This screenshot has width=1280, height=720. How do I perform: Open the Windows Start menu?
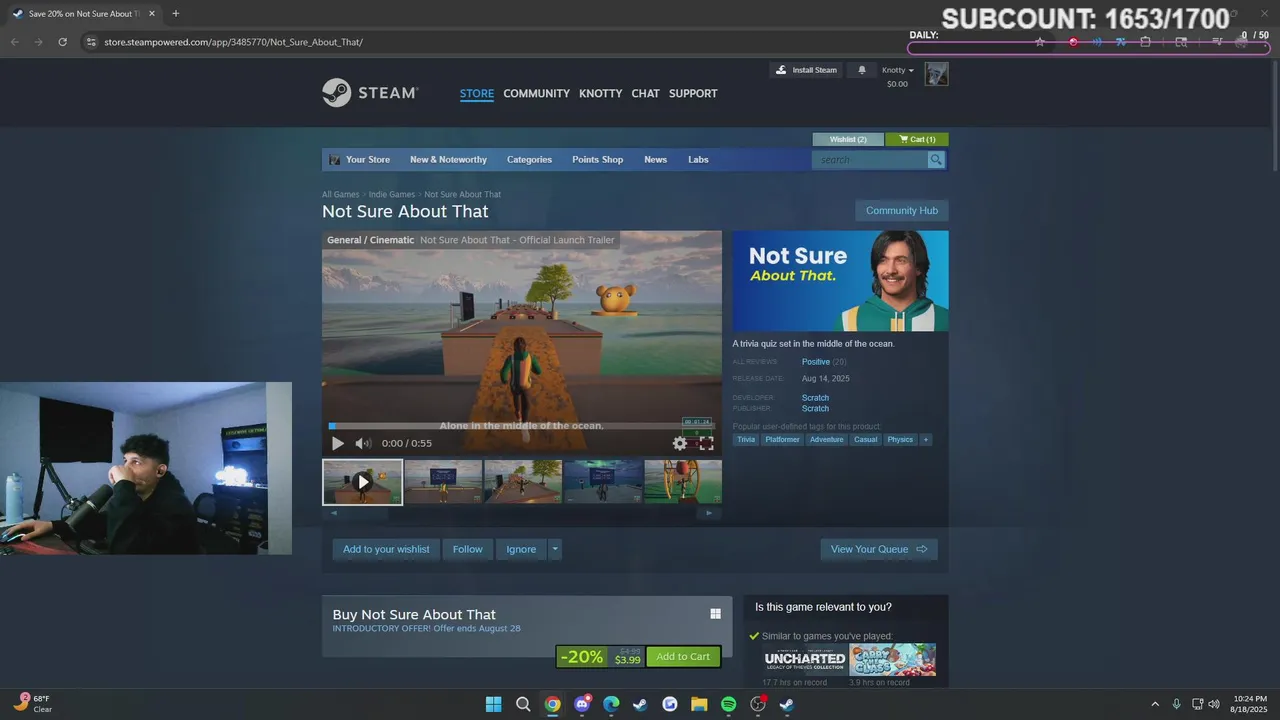493,704
